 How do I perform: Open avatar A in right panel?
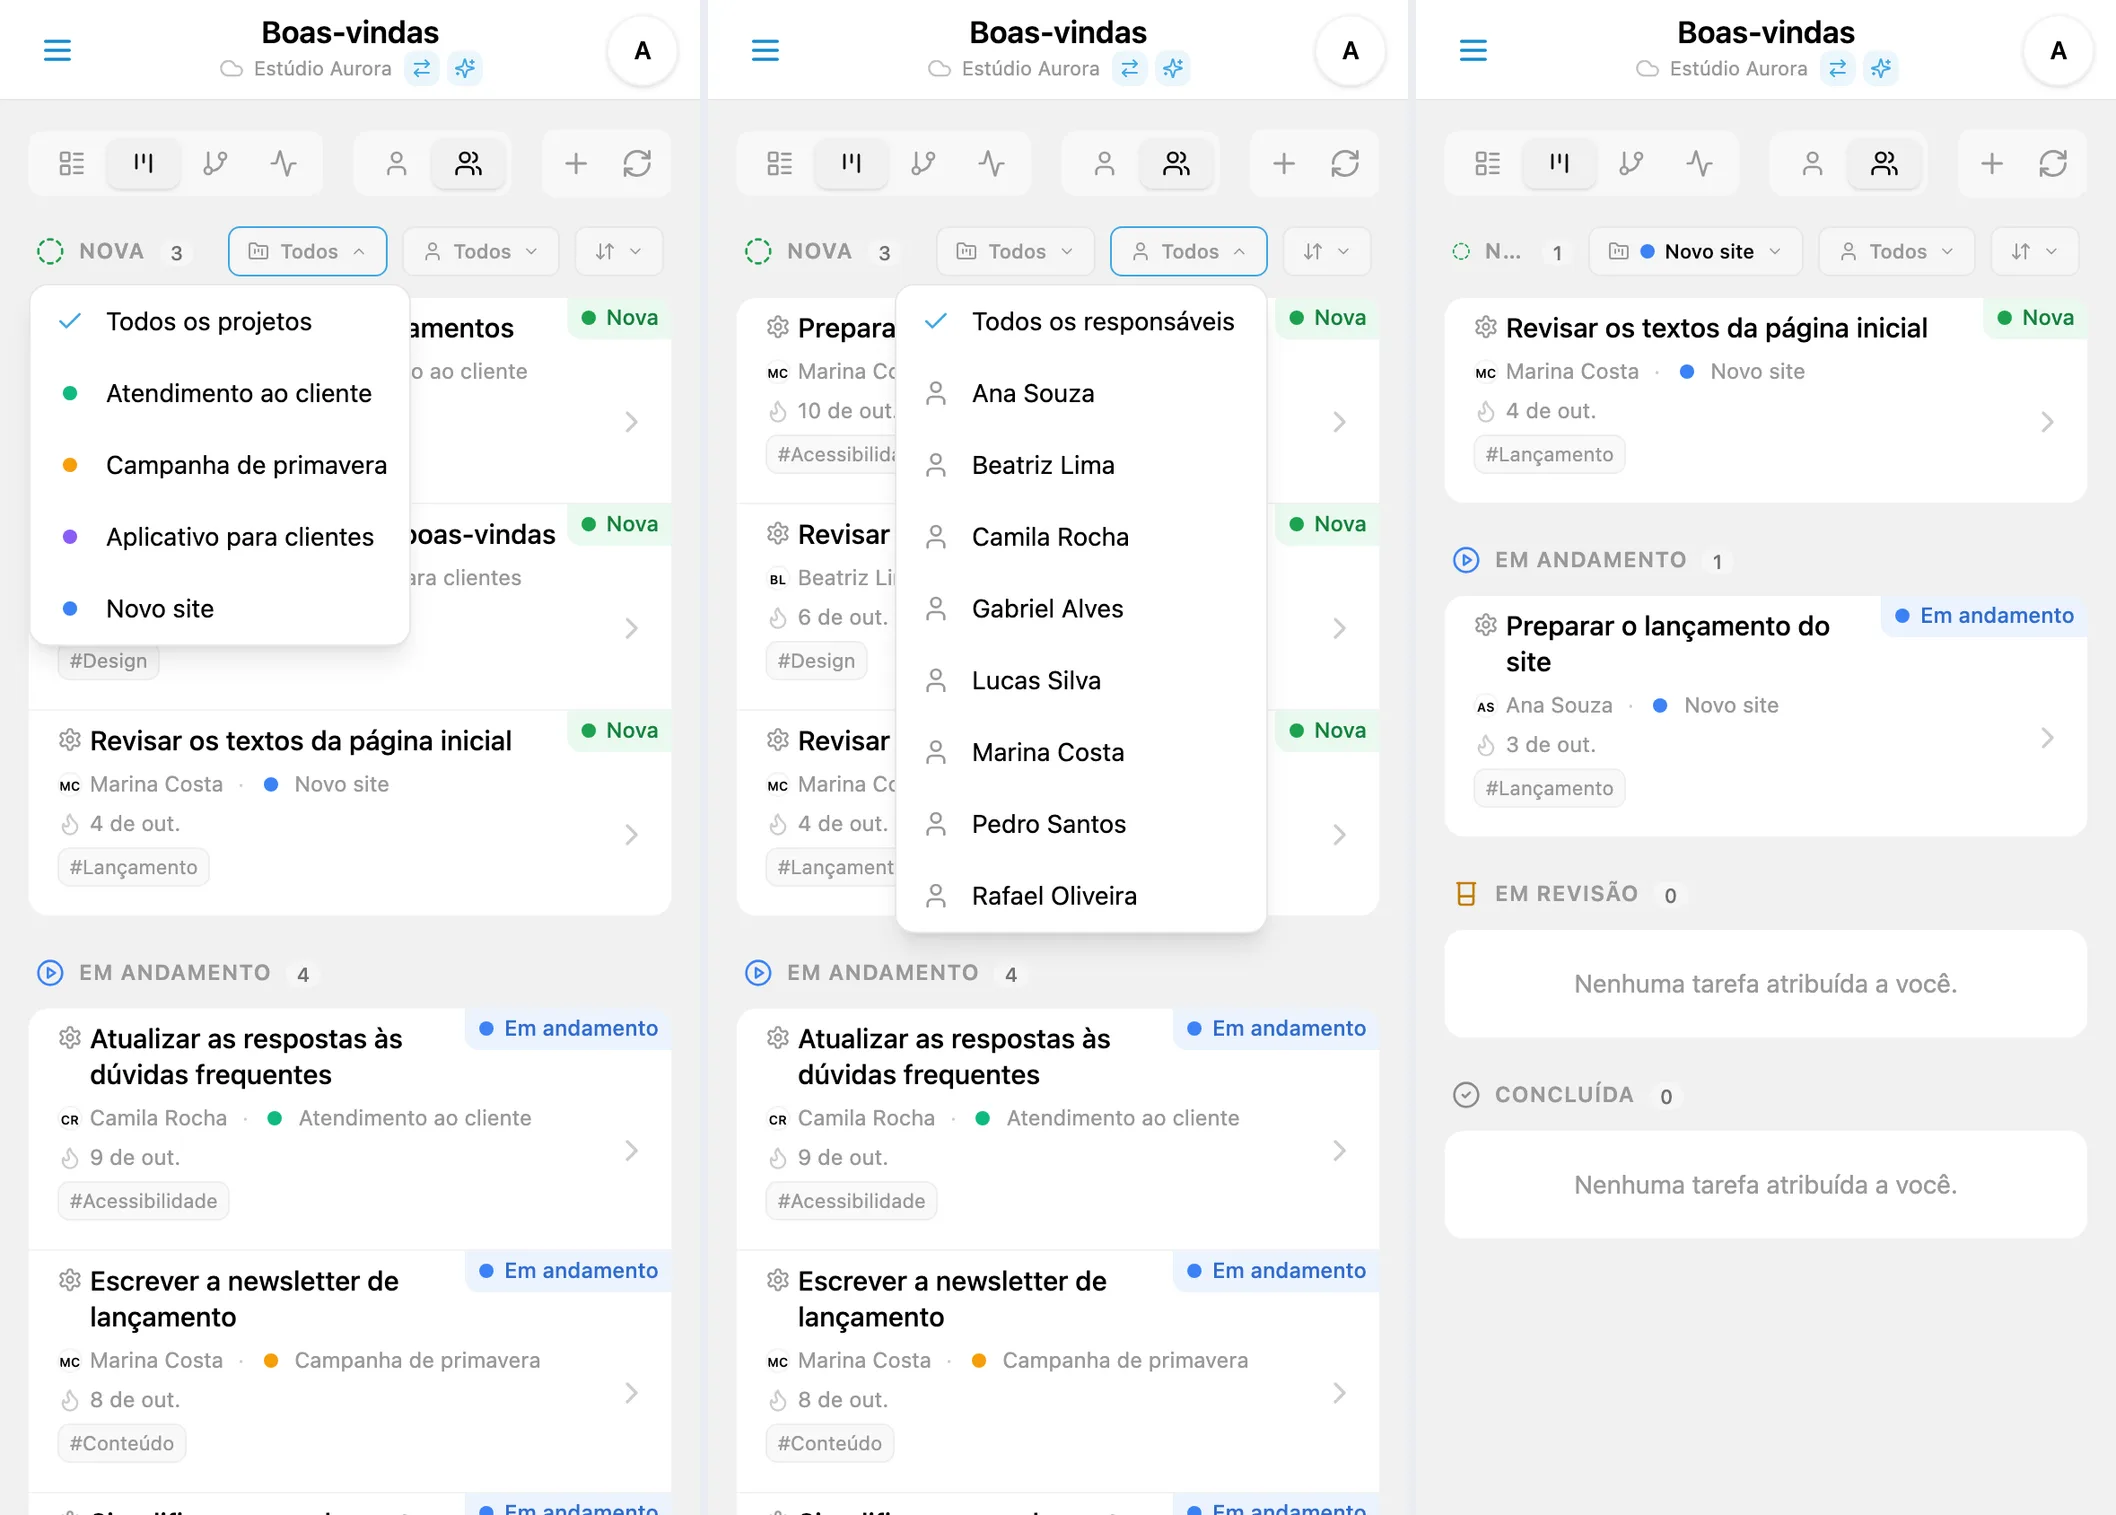click(2057, 51)
